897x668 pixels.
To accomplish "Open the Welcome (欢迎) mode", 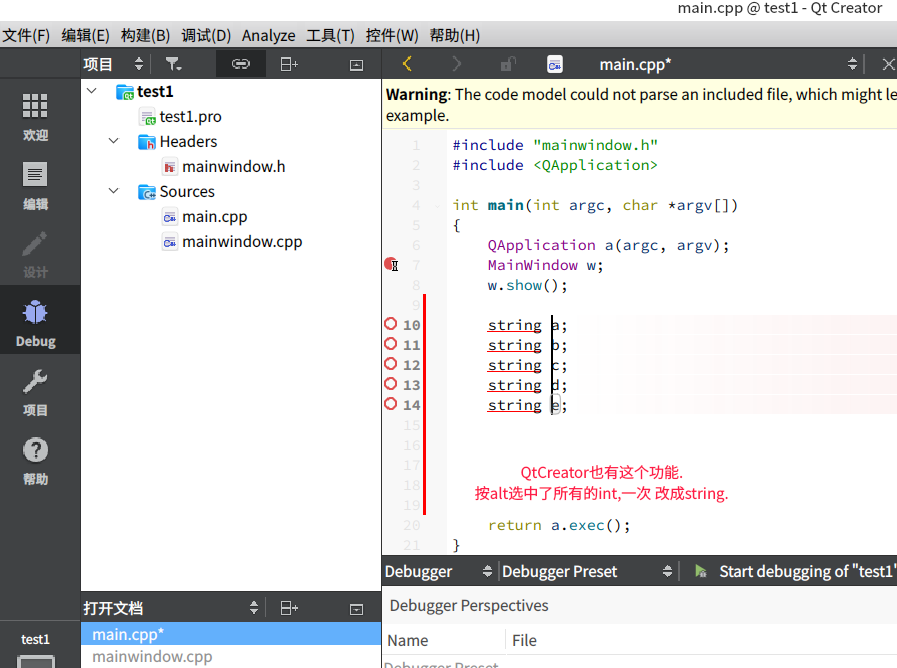I will 35,117.
